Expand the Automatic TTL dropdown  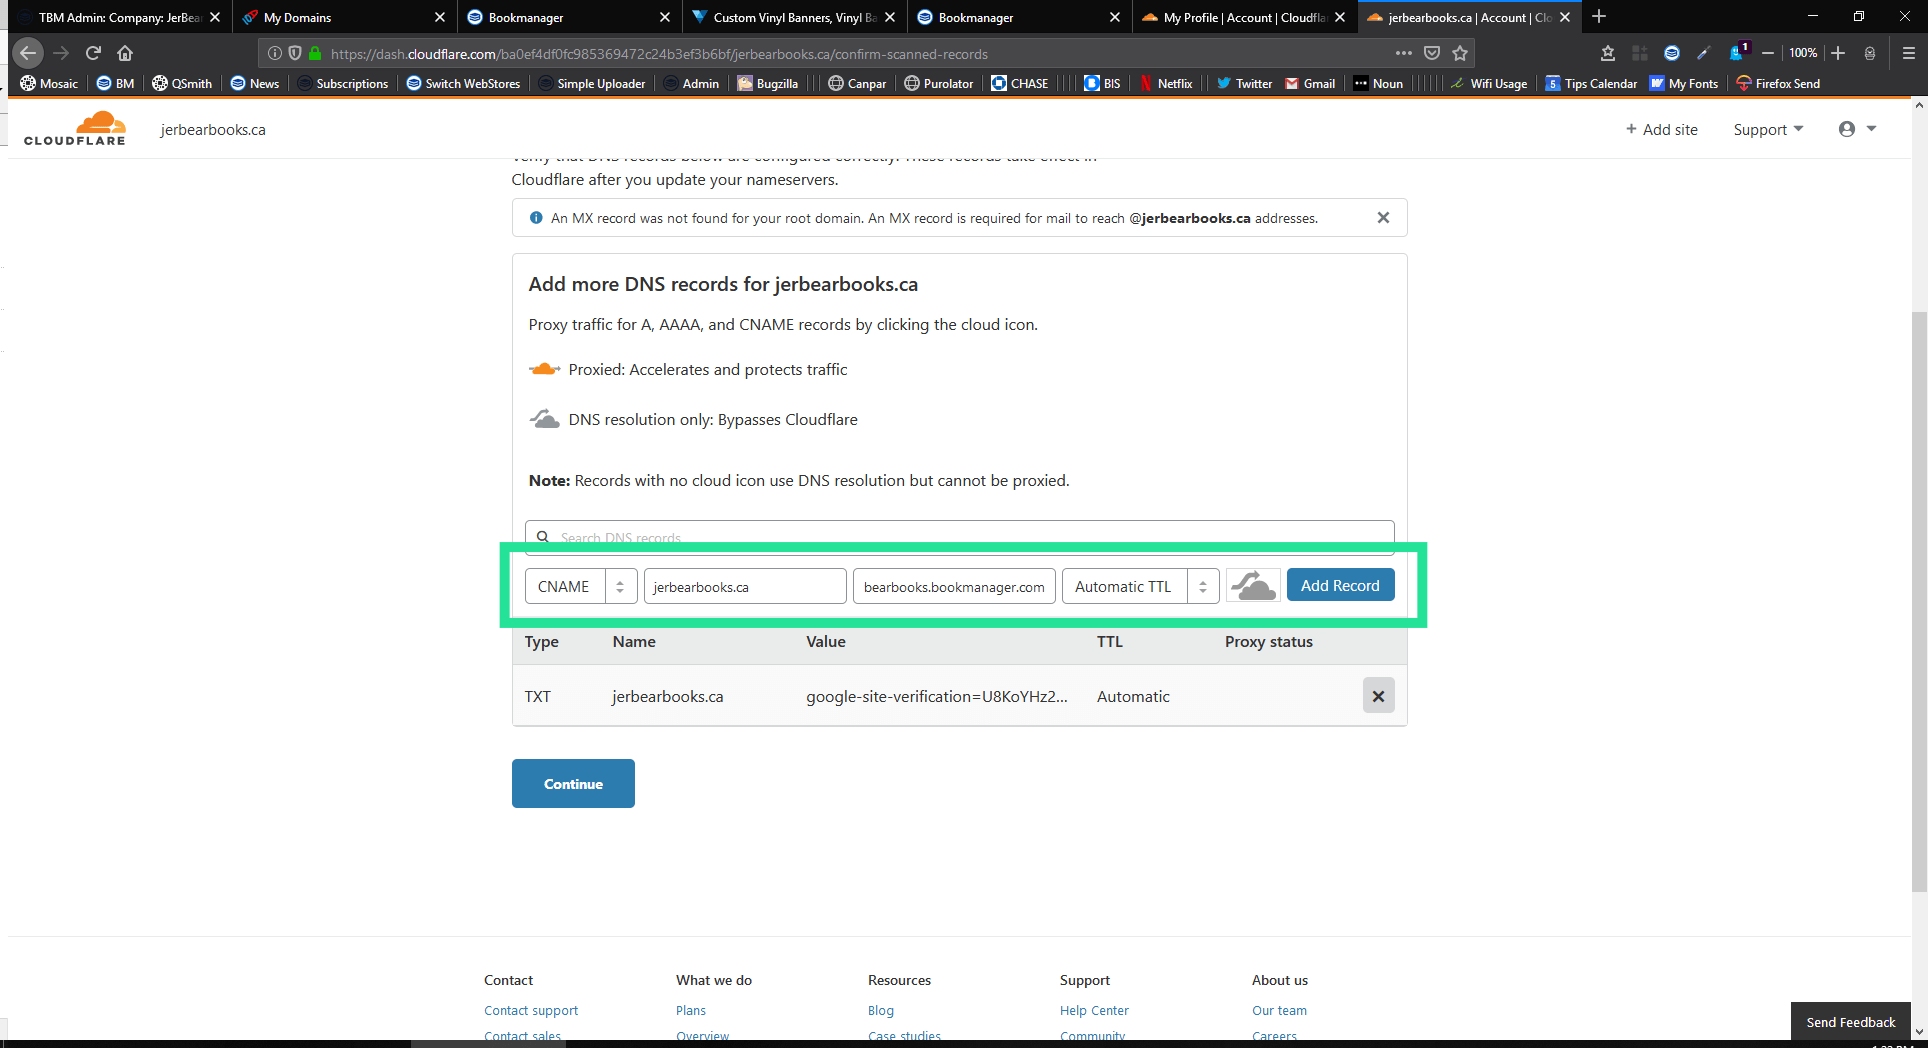pyautogui.click(x=1140, y=586)
